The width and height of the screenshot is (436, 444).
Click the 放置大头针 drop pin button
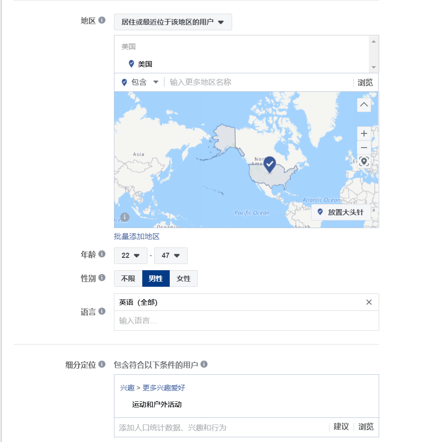point(341,212)
